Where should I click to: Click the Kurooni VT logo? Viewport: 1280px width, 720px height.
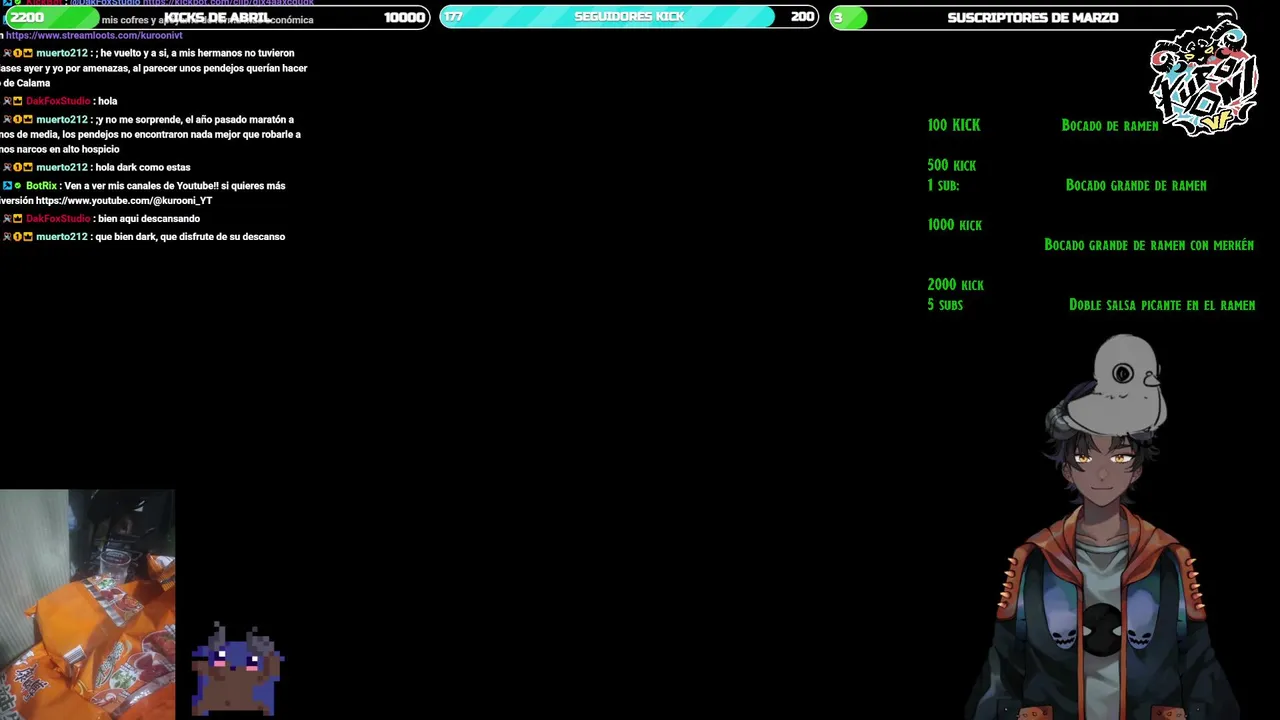pyautogui.click(x=1203, y=78)
